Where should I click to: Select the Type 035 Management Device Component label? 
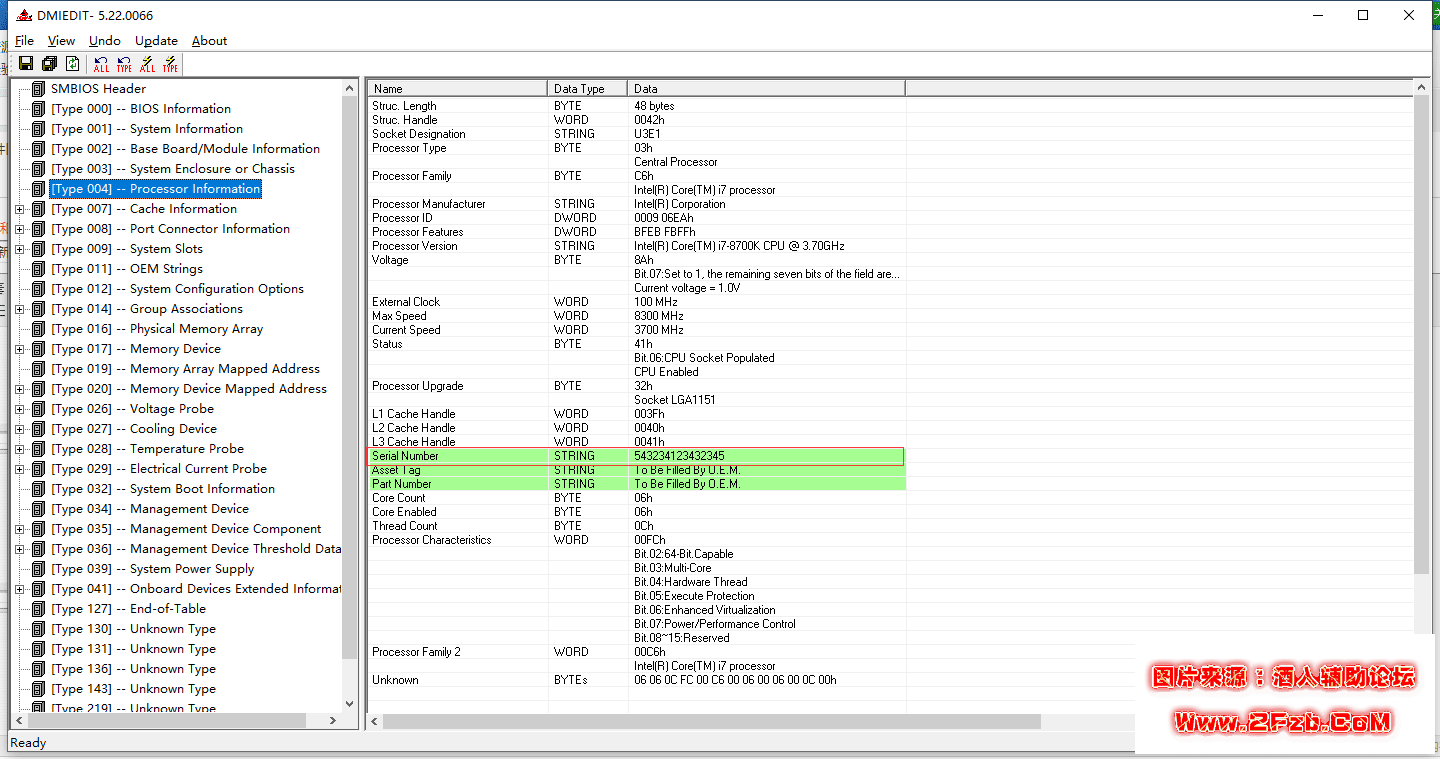pos(186,529)
